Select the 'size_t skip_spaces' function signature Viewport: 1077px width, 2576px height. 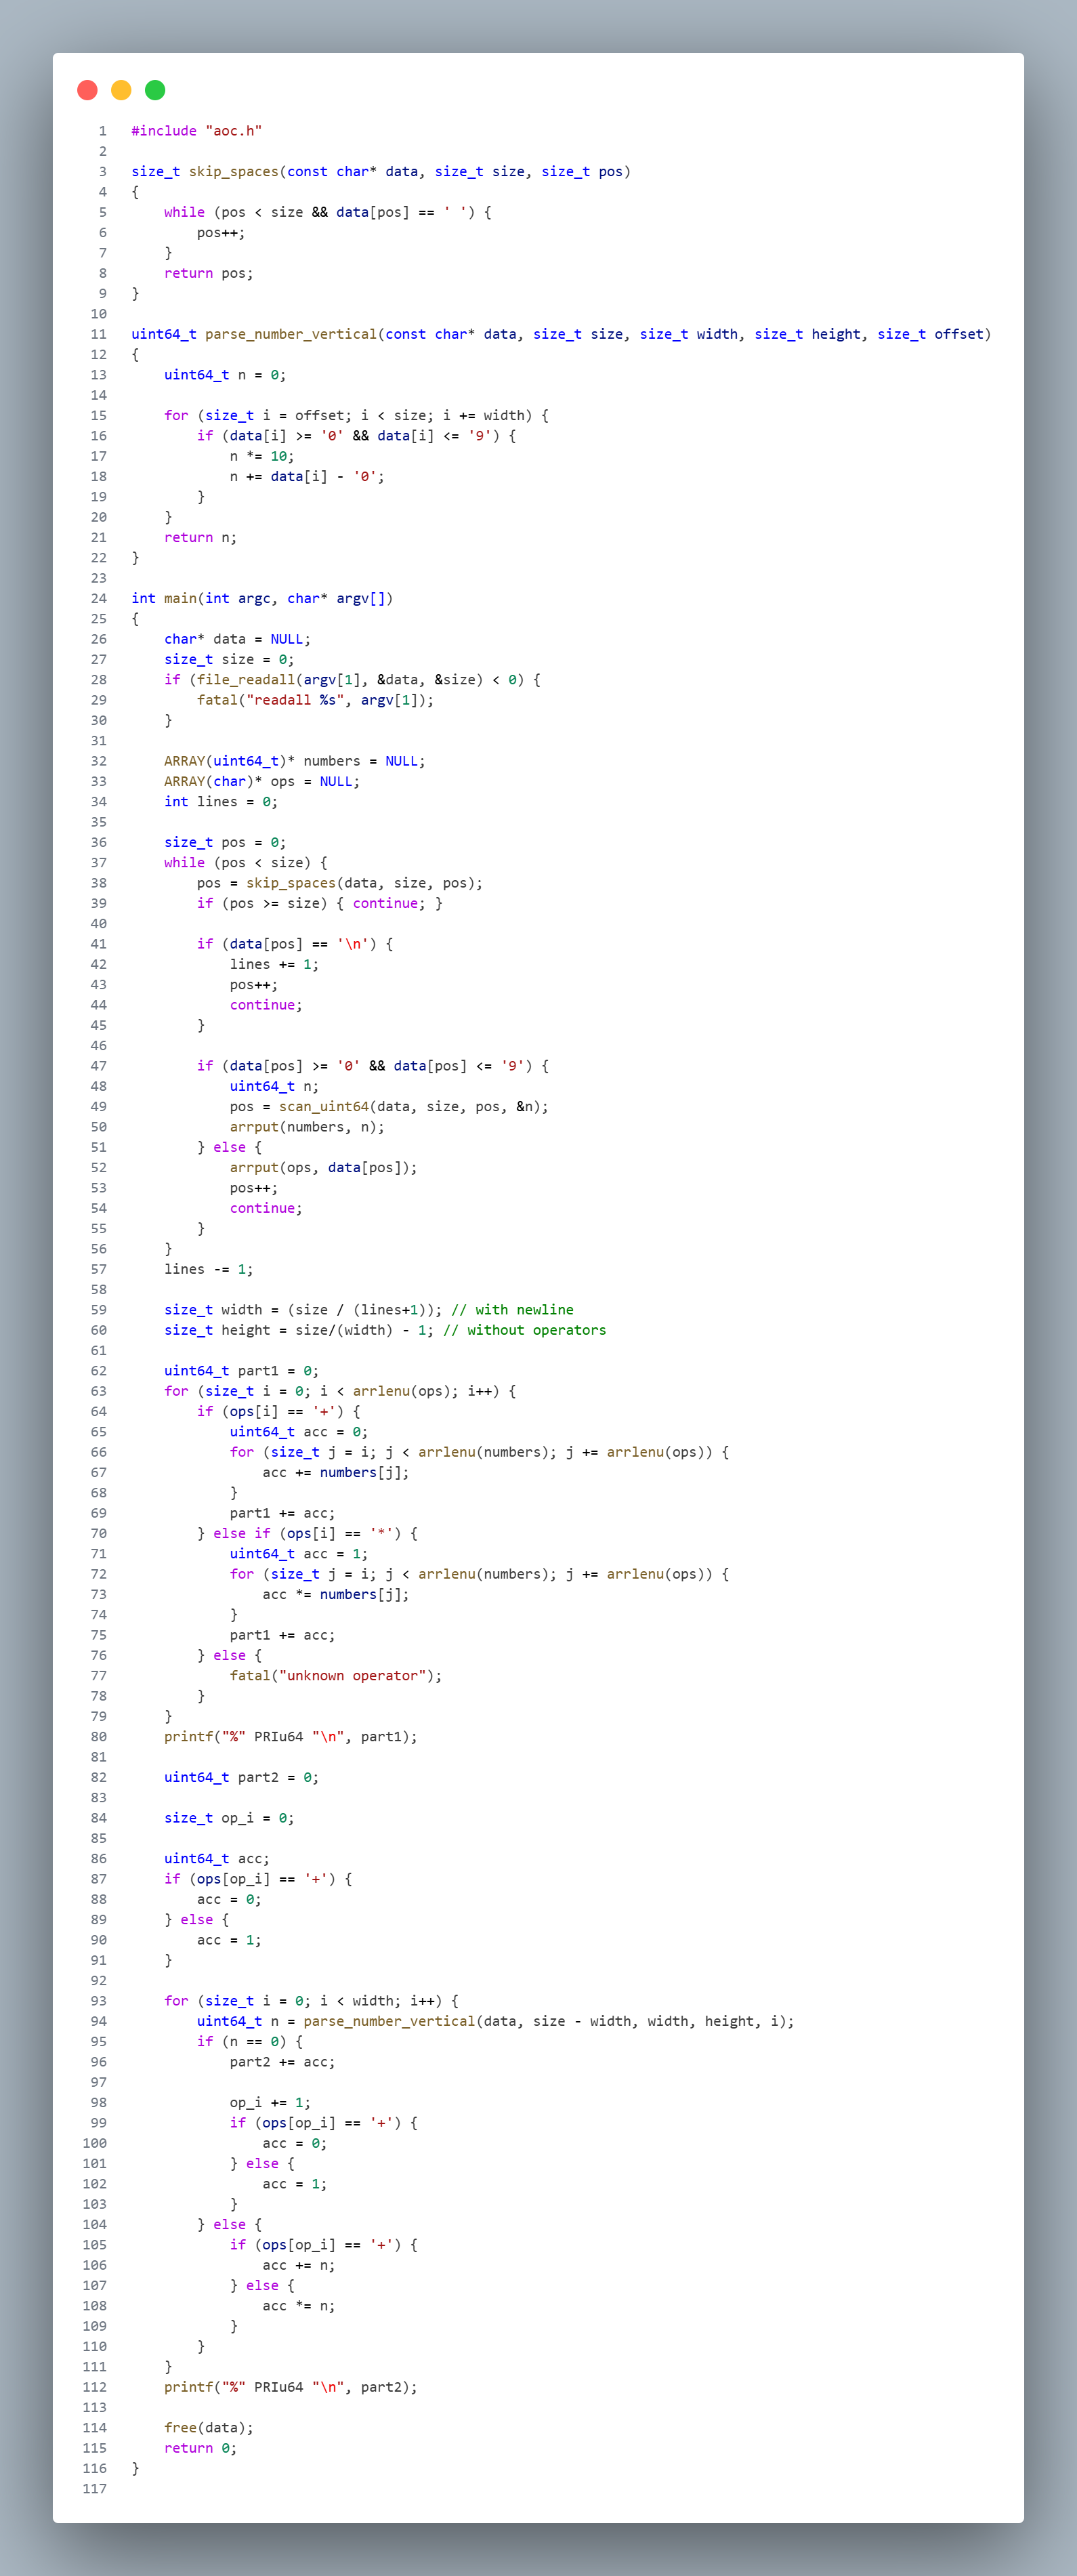[x=381, y=172]
